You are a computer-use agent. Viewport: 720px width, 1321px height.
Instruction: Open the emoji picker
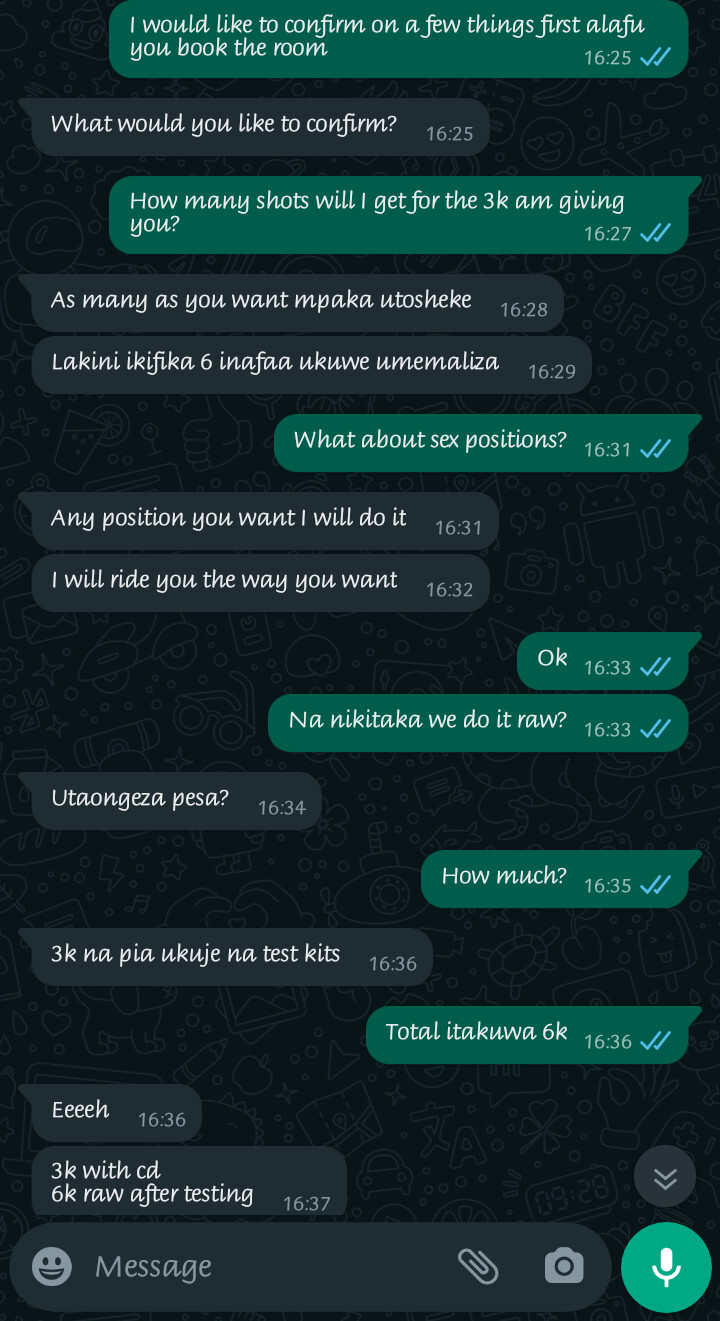(x=52, y=1267)
